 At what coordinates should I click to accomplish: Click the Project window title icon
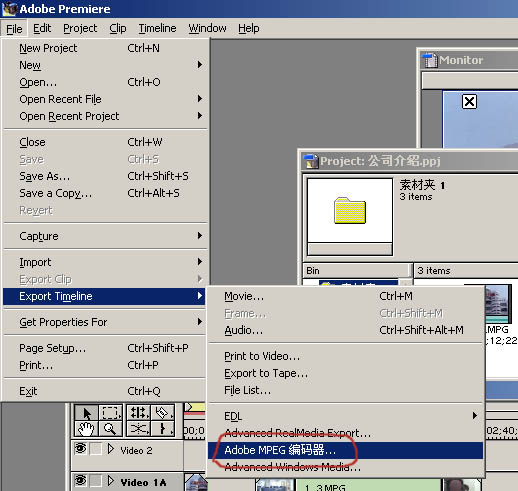pos(311,161)
